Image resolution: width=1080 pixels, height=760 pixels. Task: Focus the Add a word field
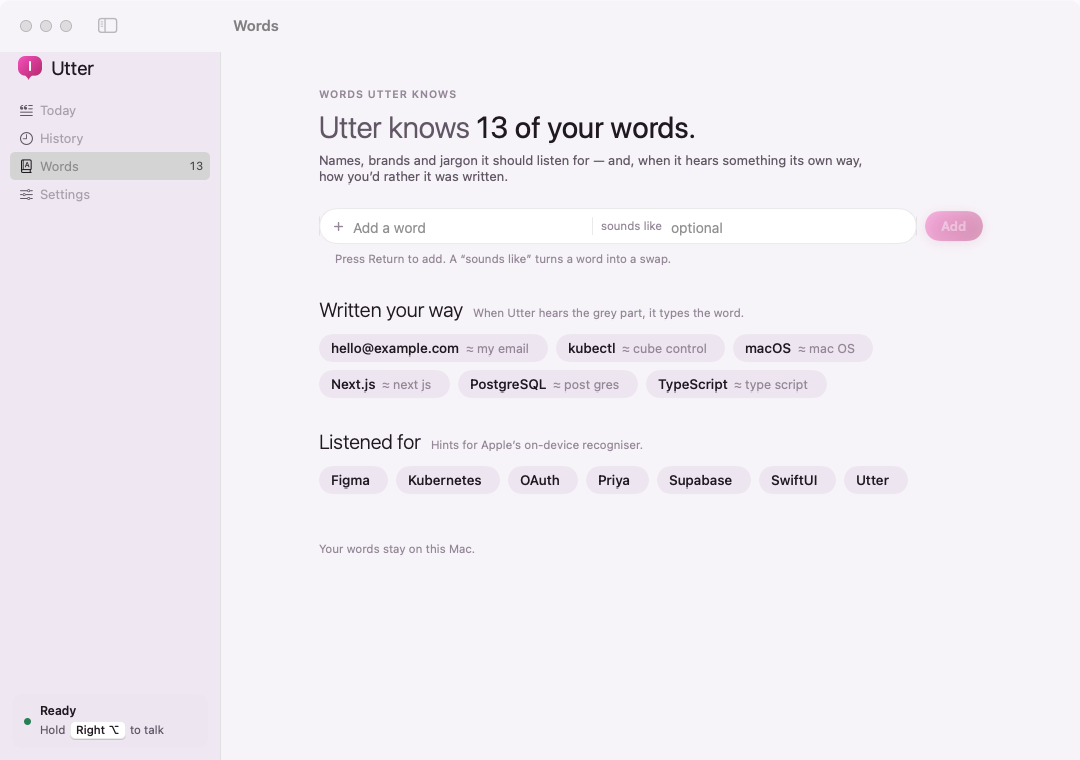pos(468,227)
